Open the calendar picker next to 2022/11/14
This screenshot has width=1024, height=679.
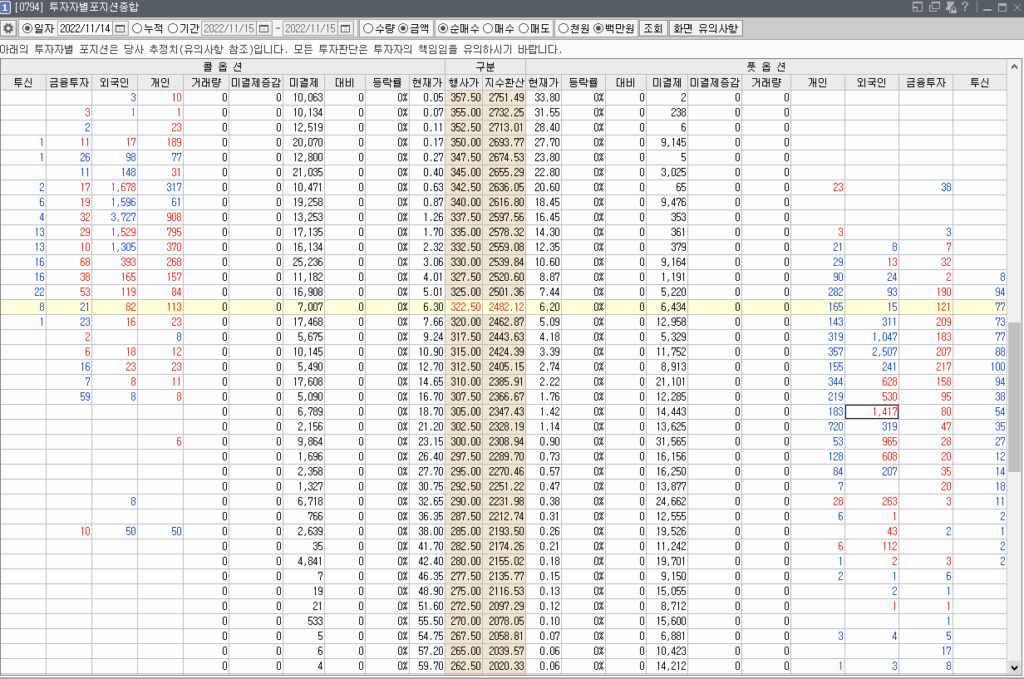[120, 28]
